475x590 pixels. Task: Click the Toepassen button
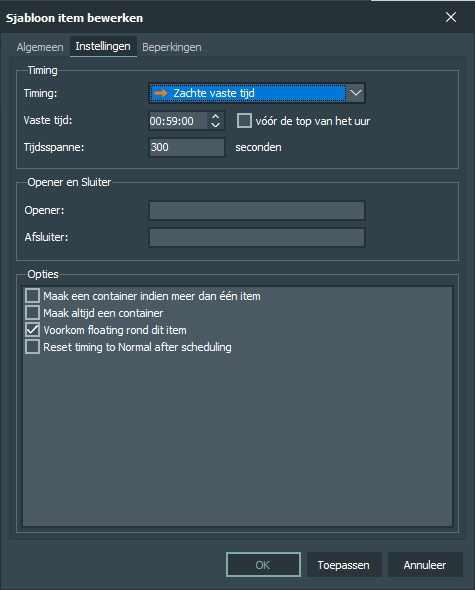(344, 564)
